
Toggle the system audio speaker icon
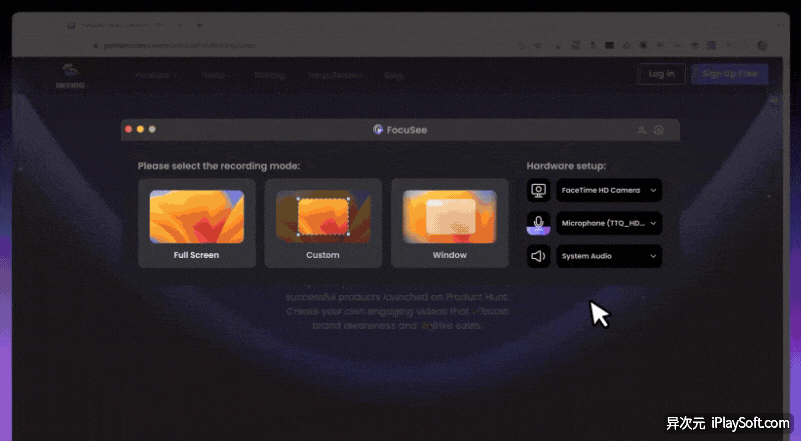coord(538,256)
